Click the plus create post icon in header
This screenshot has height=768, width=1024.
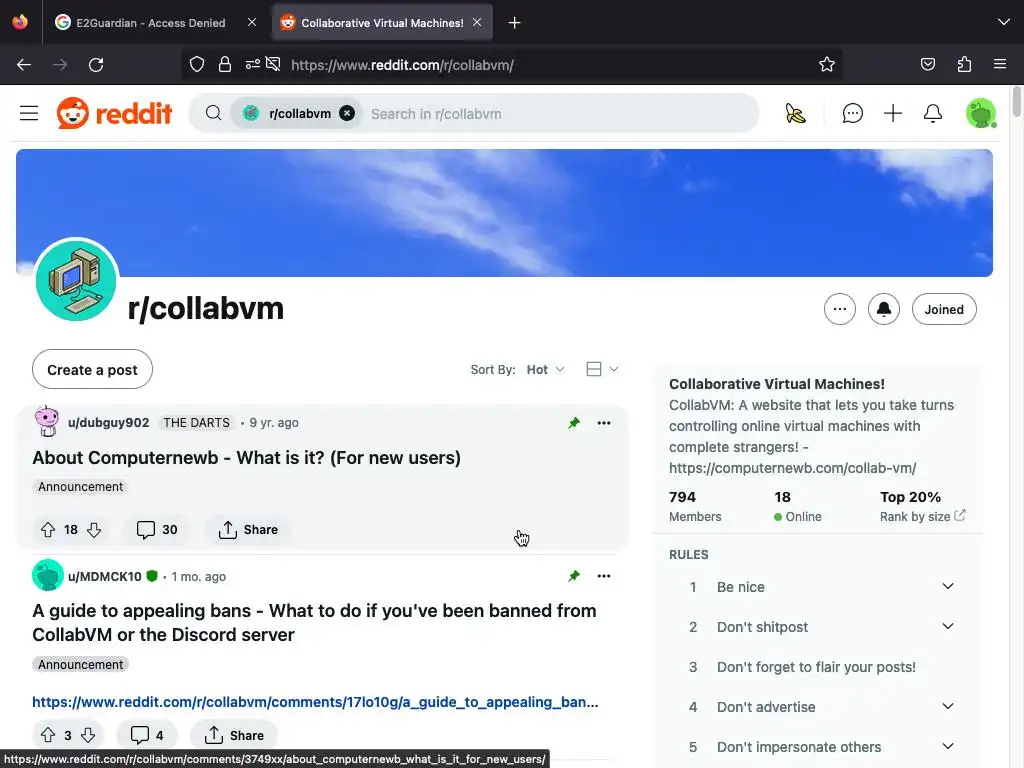[893, 114]
